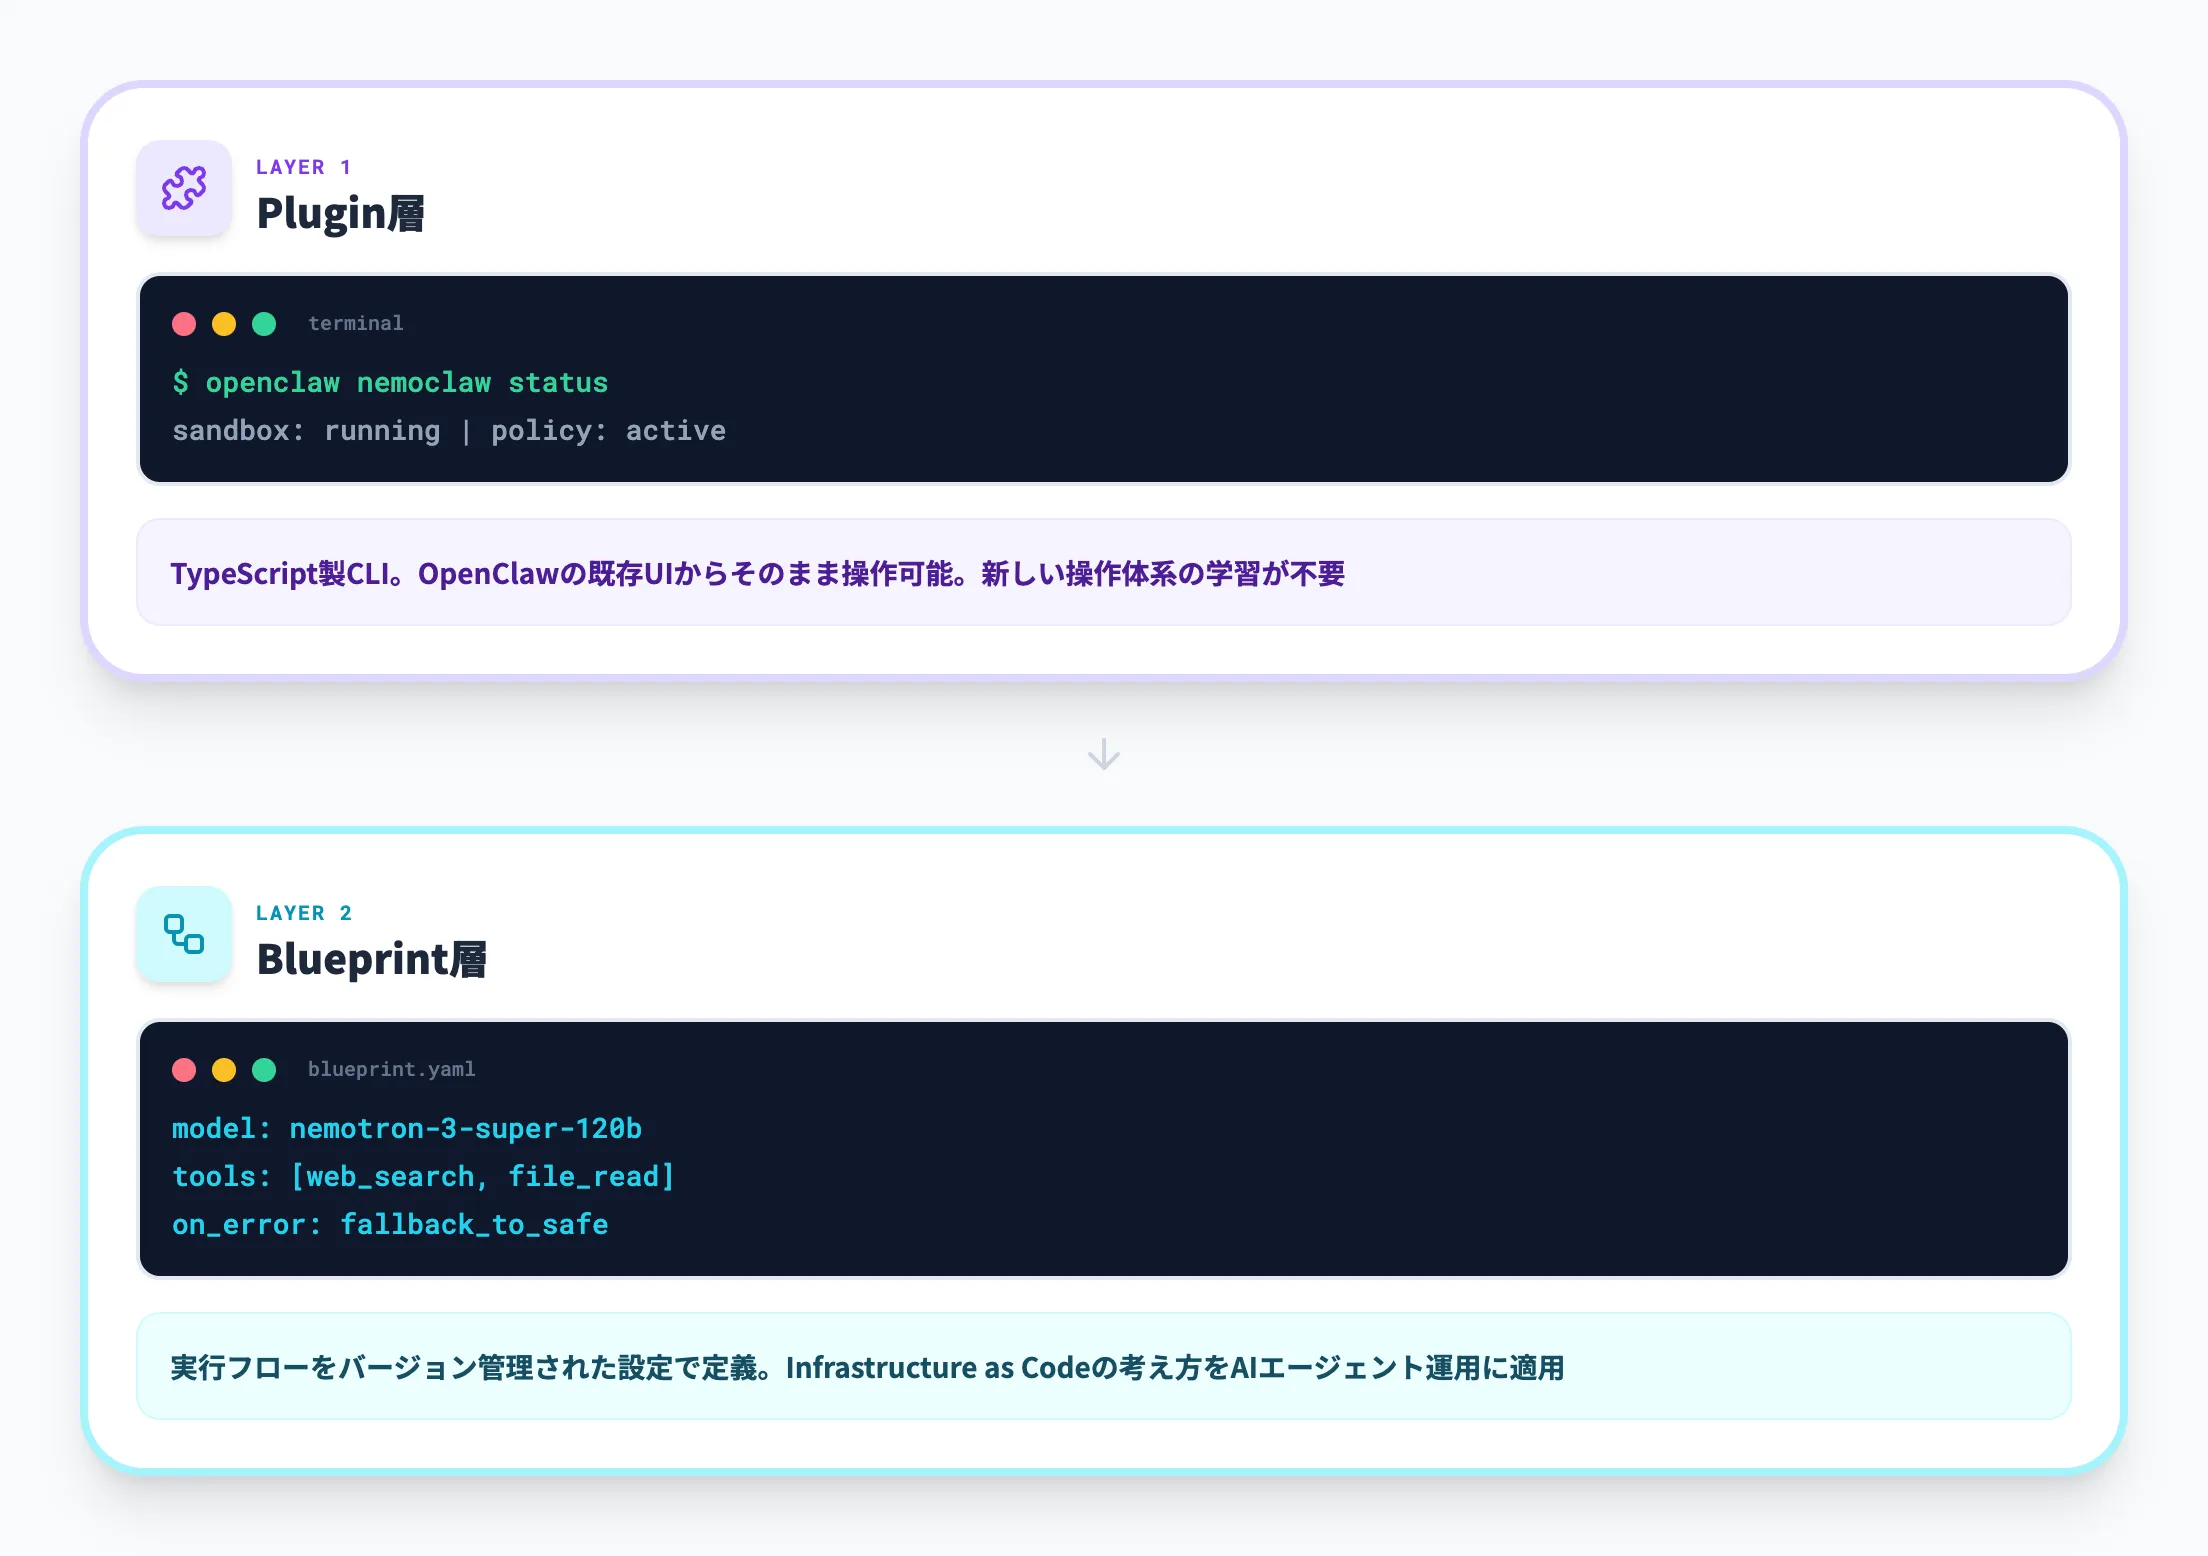This screenshot has height=1556, width=2208.
Task: Click the yellow dot on the blueprint.yaml window
Action: pos(224,1069)
